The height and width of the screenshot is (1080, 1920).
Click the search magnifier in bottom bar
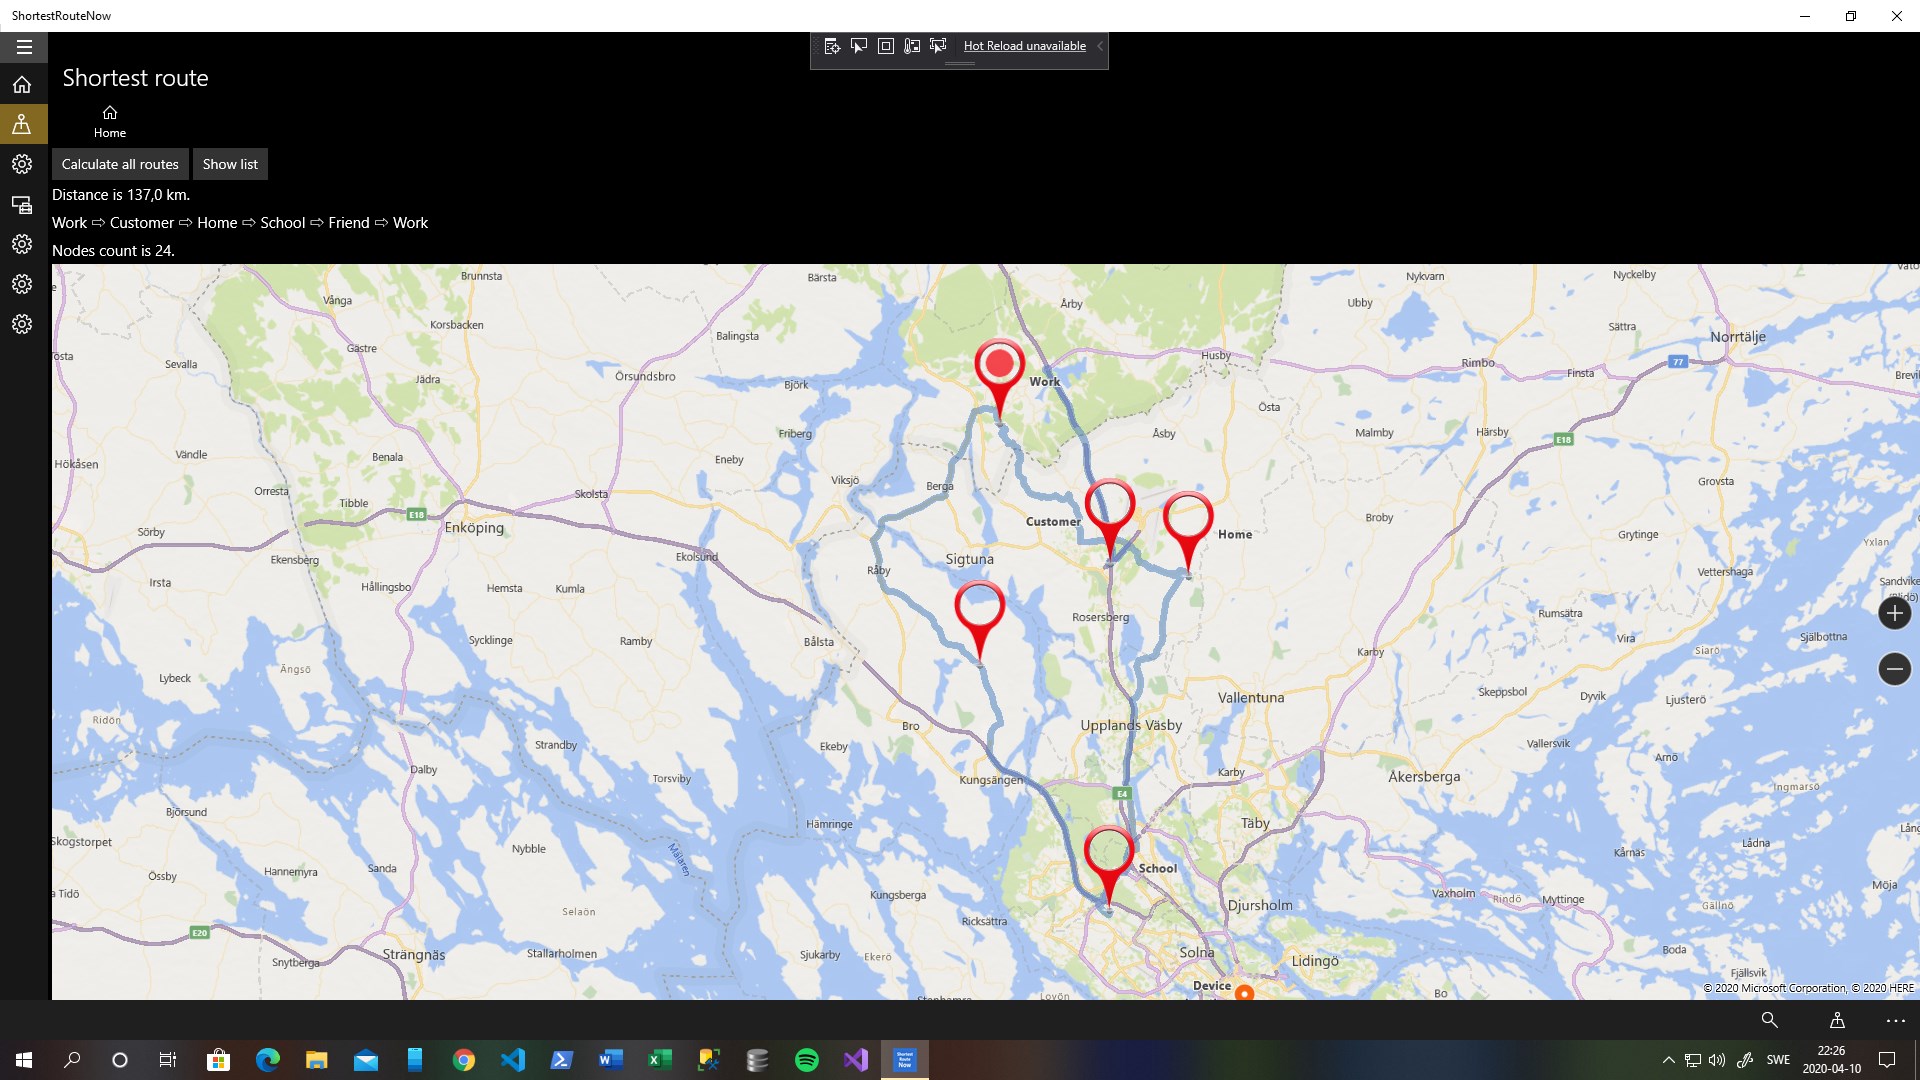1769,1020
